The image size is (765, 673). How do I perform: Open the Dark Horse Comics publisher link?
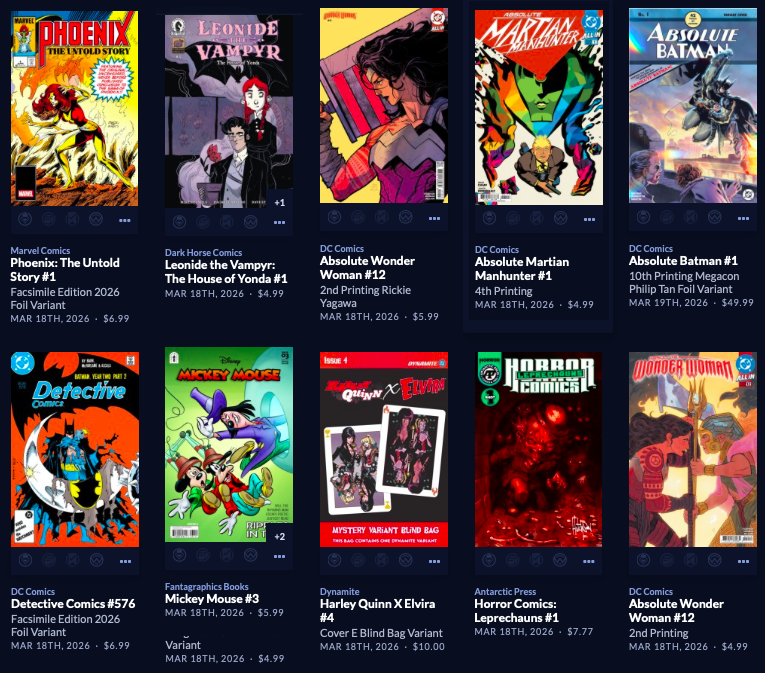203,252
